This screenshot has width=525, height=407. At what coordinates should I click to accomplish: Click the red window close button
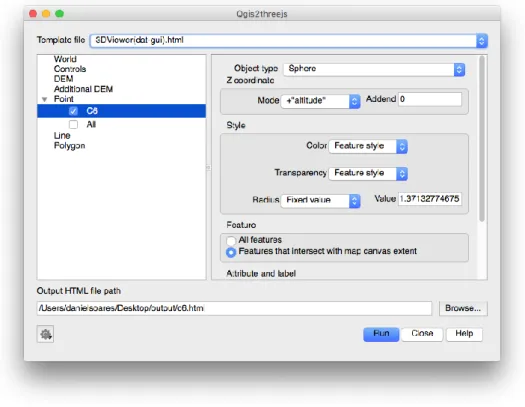[x=33, y=14]
